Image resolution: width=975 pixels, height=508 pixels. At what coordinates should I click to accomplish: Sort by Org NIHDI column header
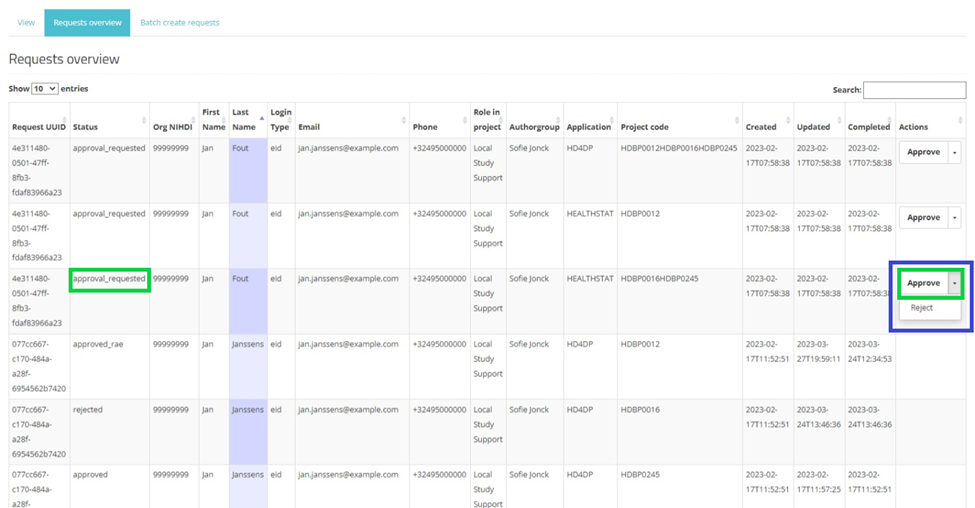click(173, 127)
